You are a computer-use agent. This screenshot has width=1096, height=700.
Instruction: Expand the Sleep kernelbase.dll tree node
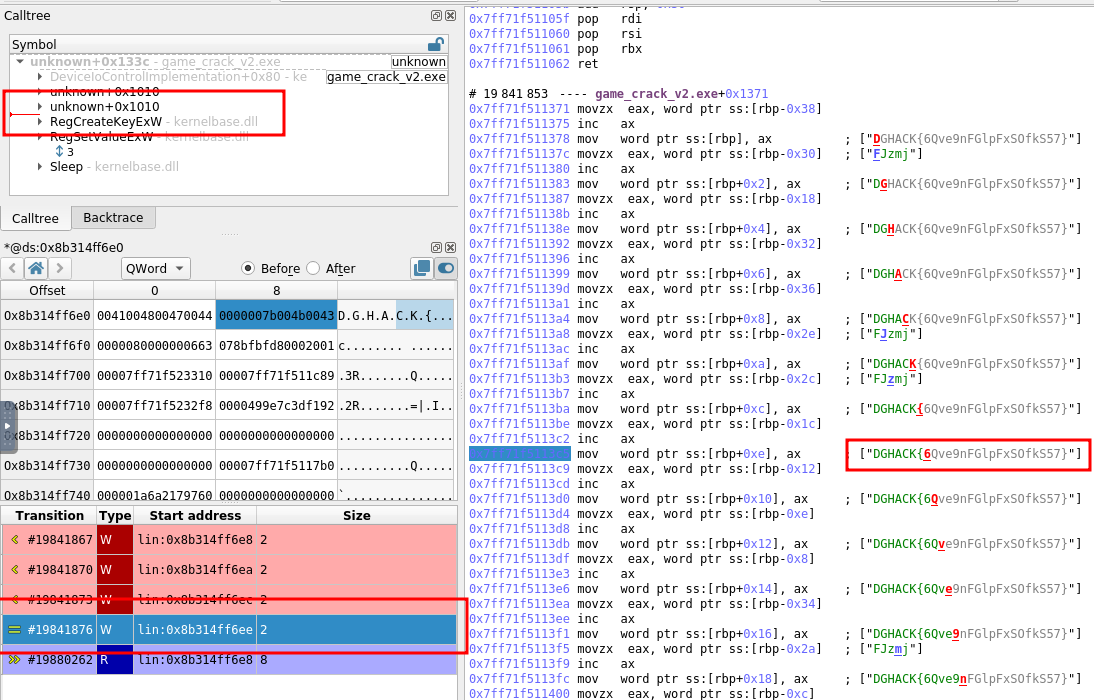point(40,167)
